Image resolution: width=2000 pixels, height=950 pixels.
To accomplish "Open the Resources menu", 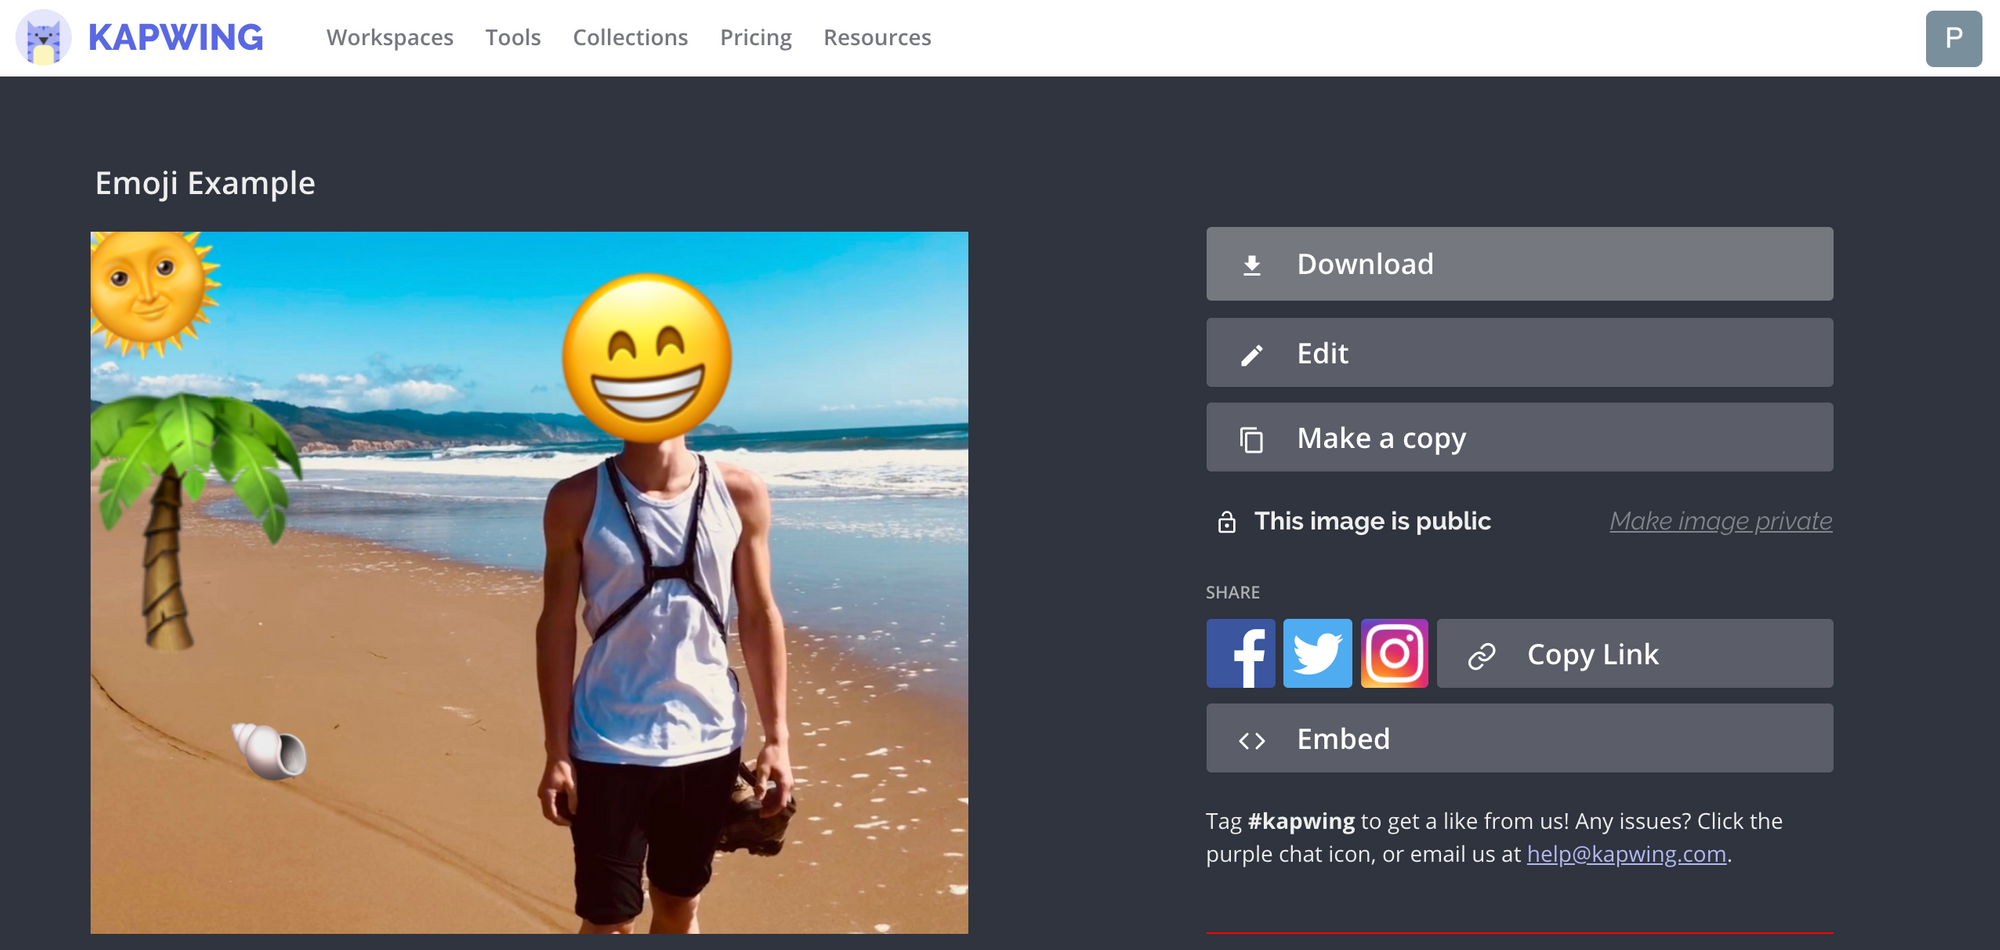I will tap(877, 37).
